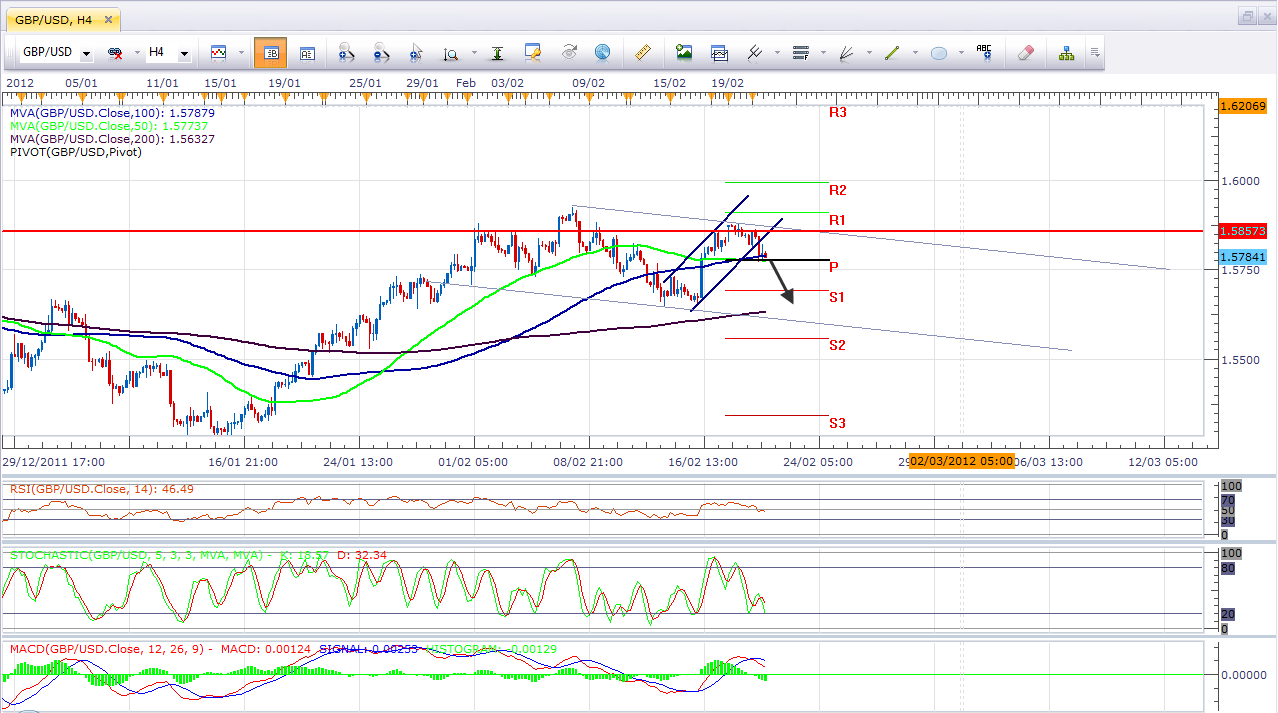Click the RSI(GBP/USD.Close, 14) label
1278x713 pixels.
pos(102,489)
